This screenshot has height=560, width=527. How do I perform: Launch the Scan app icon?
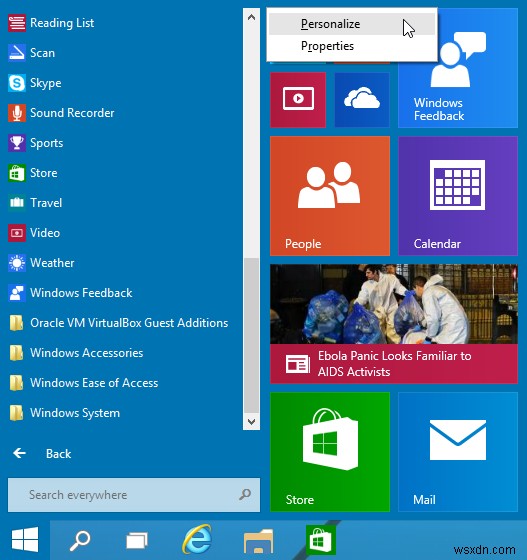pyautogui.click(x=17, y=53)
